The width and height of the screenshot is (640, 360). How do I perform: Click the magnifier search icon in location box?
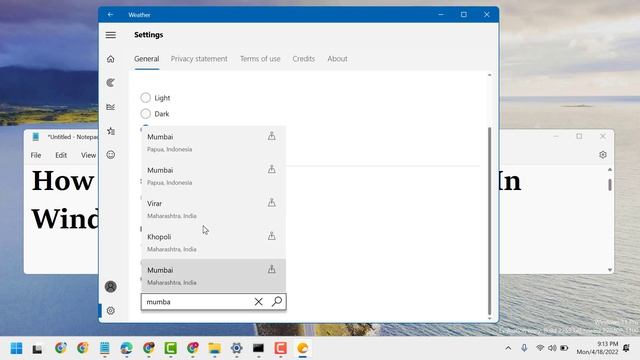pyautogui.click(x=277, y=301)
